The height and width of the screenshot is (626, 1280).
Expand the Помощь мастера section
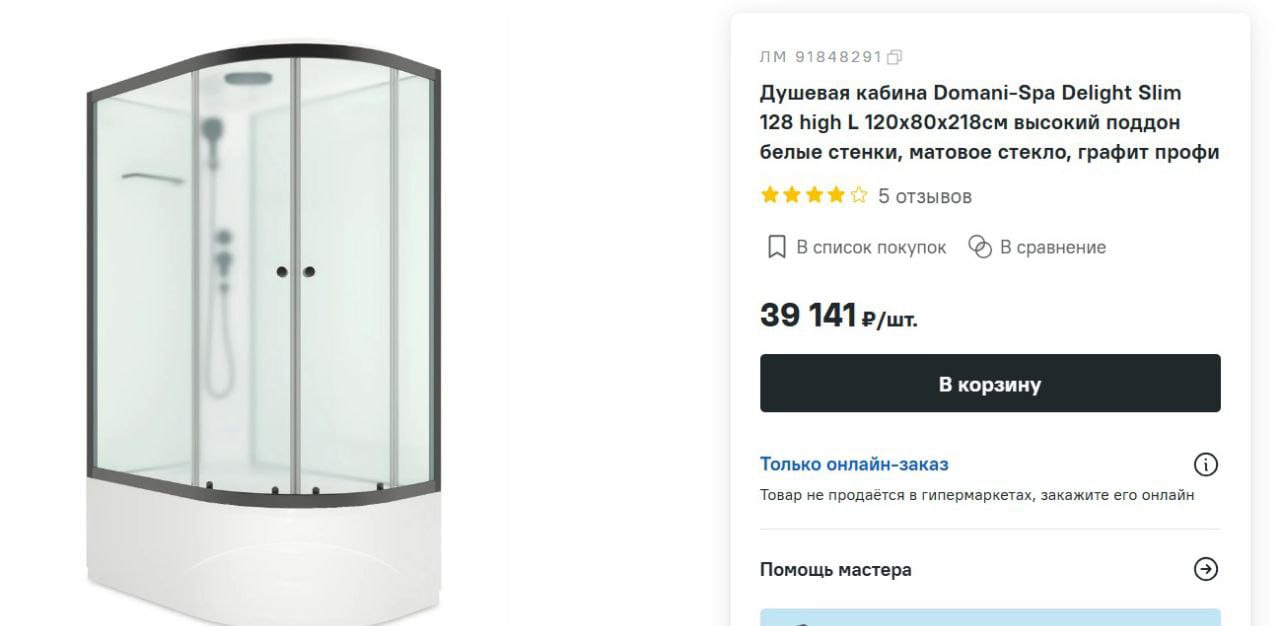tap(990, 569)
